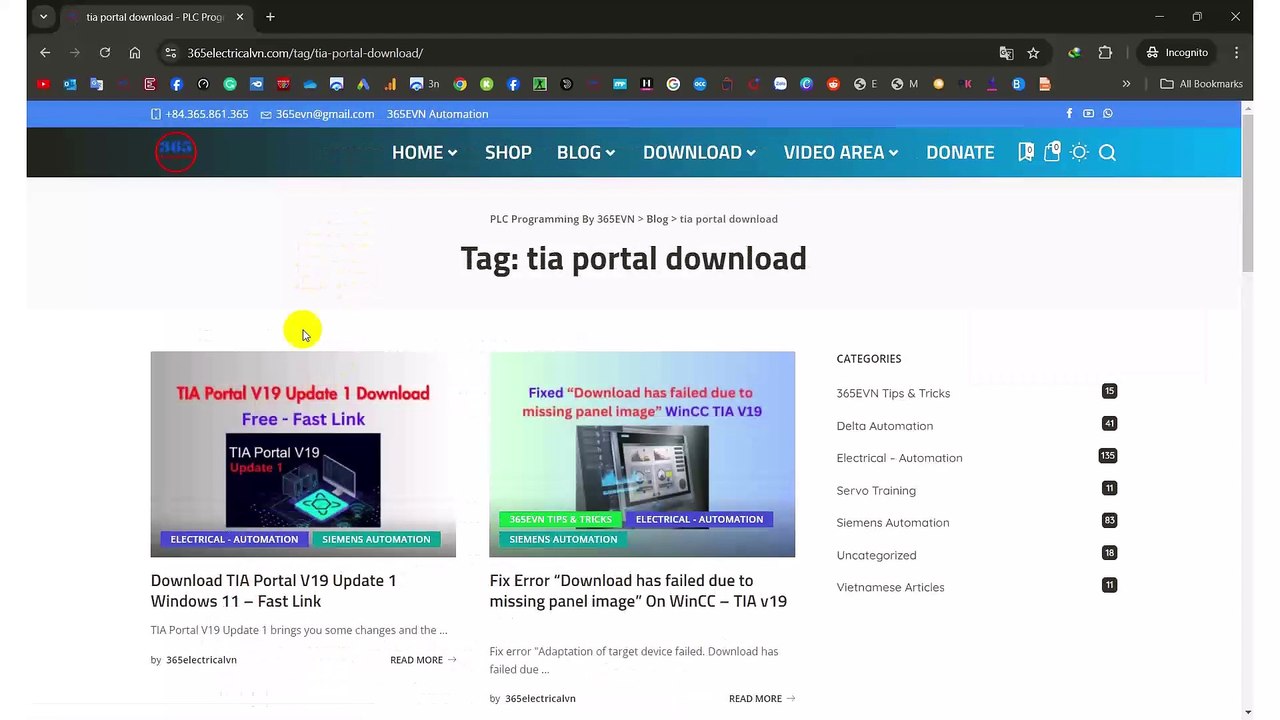Open Siemens Automation category

893,523
